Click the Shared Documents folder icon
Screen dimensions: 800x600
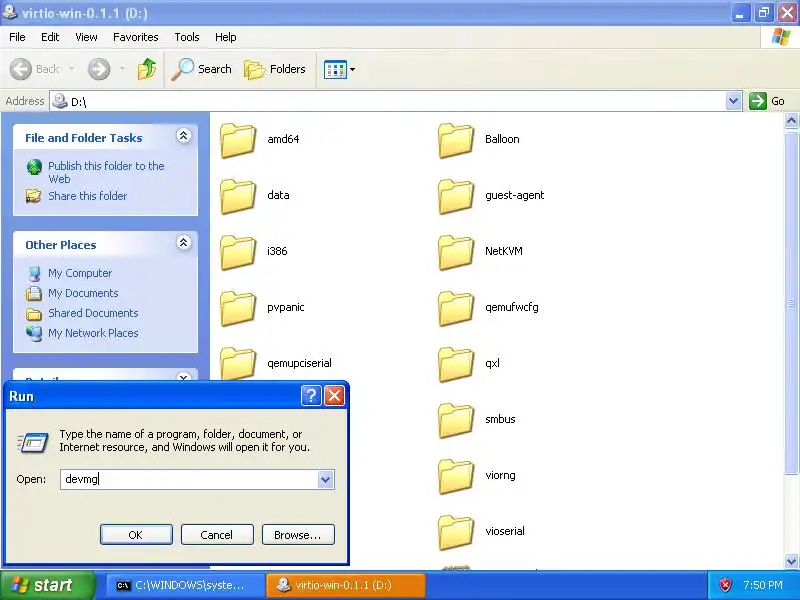coord(34,313)
